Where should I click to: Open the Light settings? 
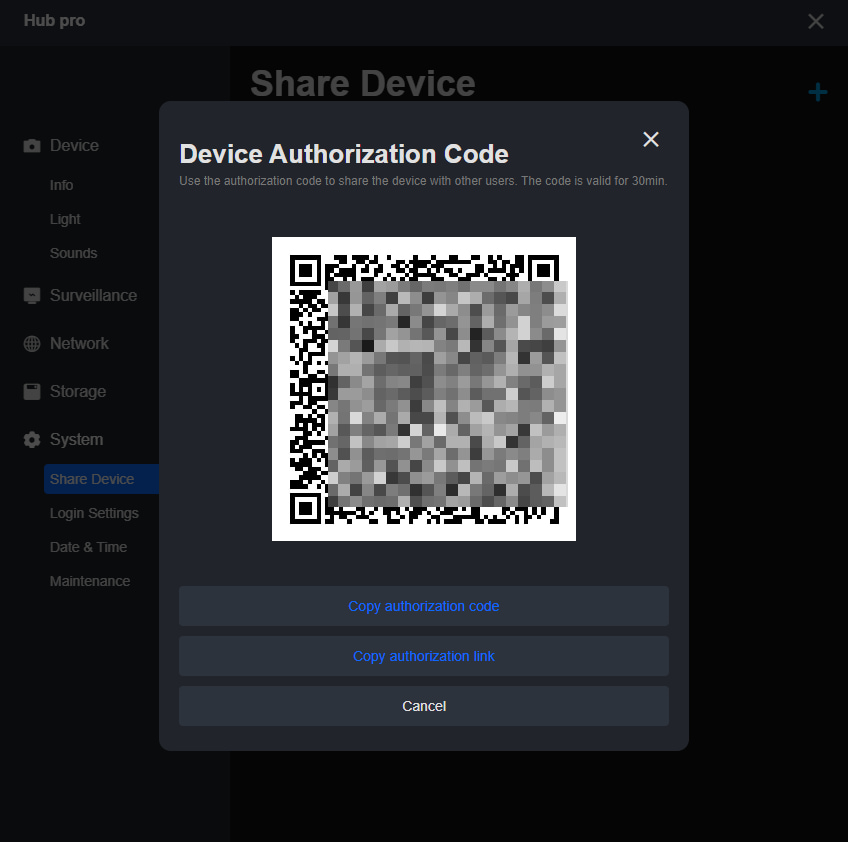[65, 219]
